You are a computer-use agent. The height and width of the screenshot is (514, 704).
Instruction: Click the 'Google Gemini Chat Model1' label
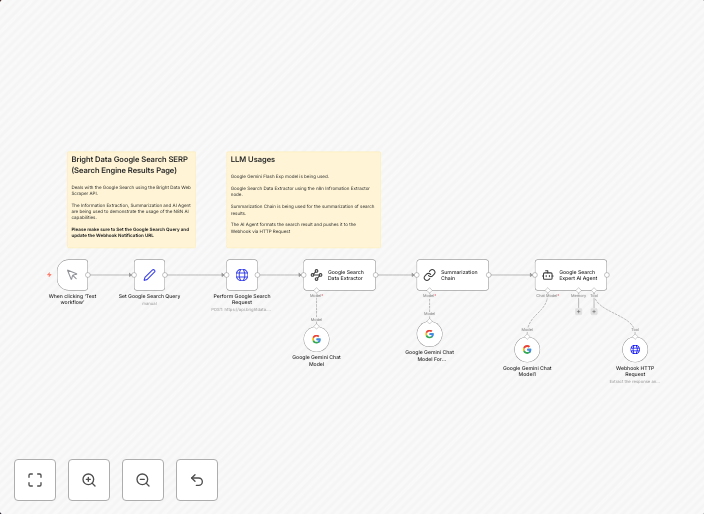pos(527,371)
